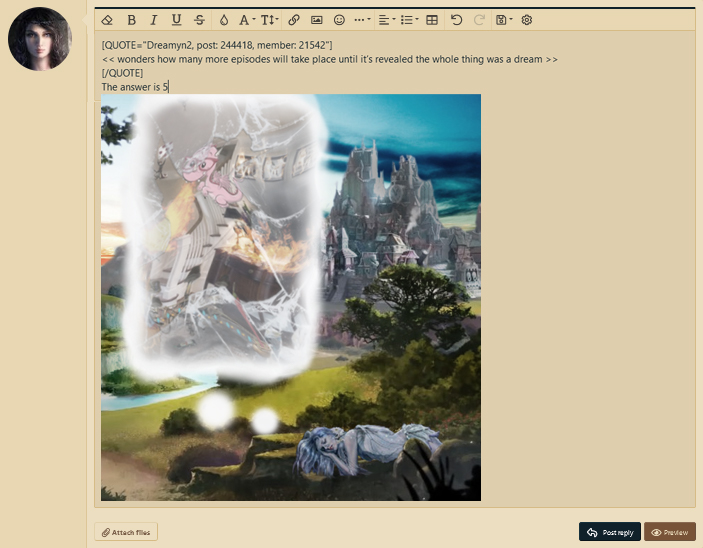Toggle italic formatting

point(153,20)
